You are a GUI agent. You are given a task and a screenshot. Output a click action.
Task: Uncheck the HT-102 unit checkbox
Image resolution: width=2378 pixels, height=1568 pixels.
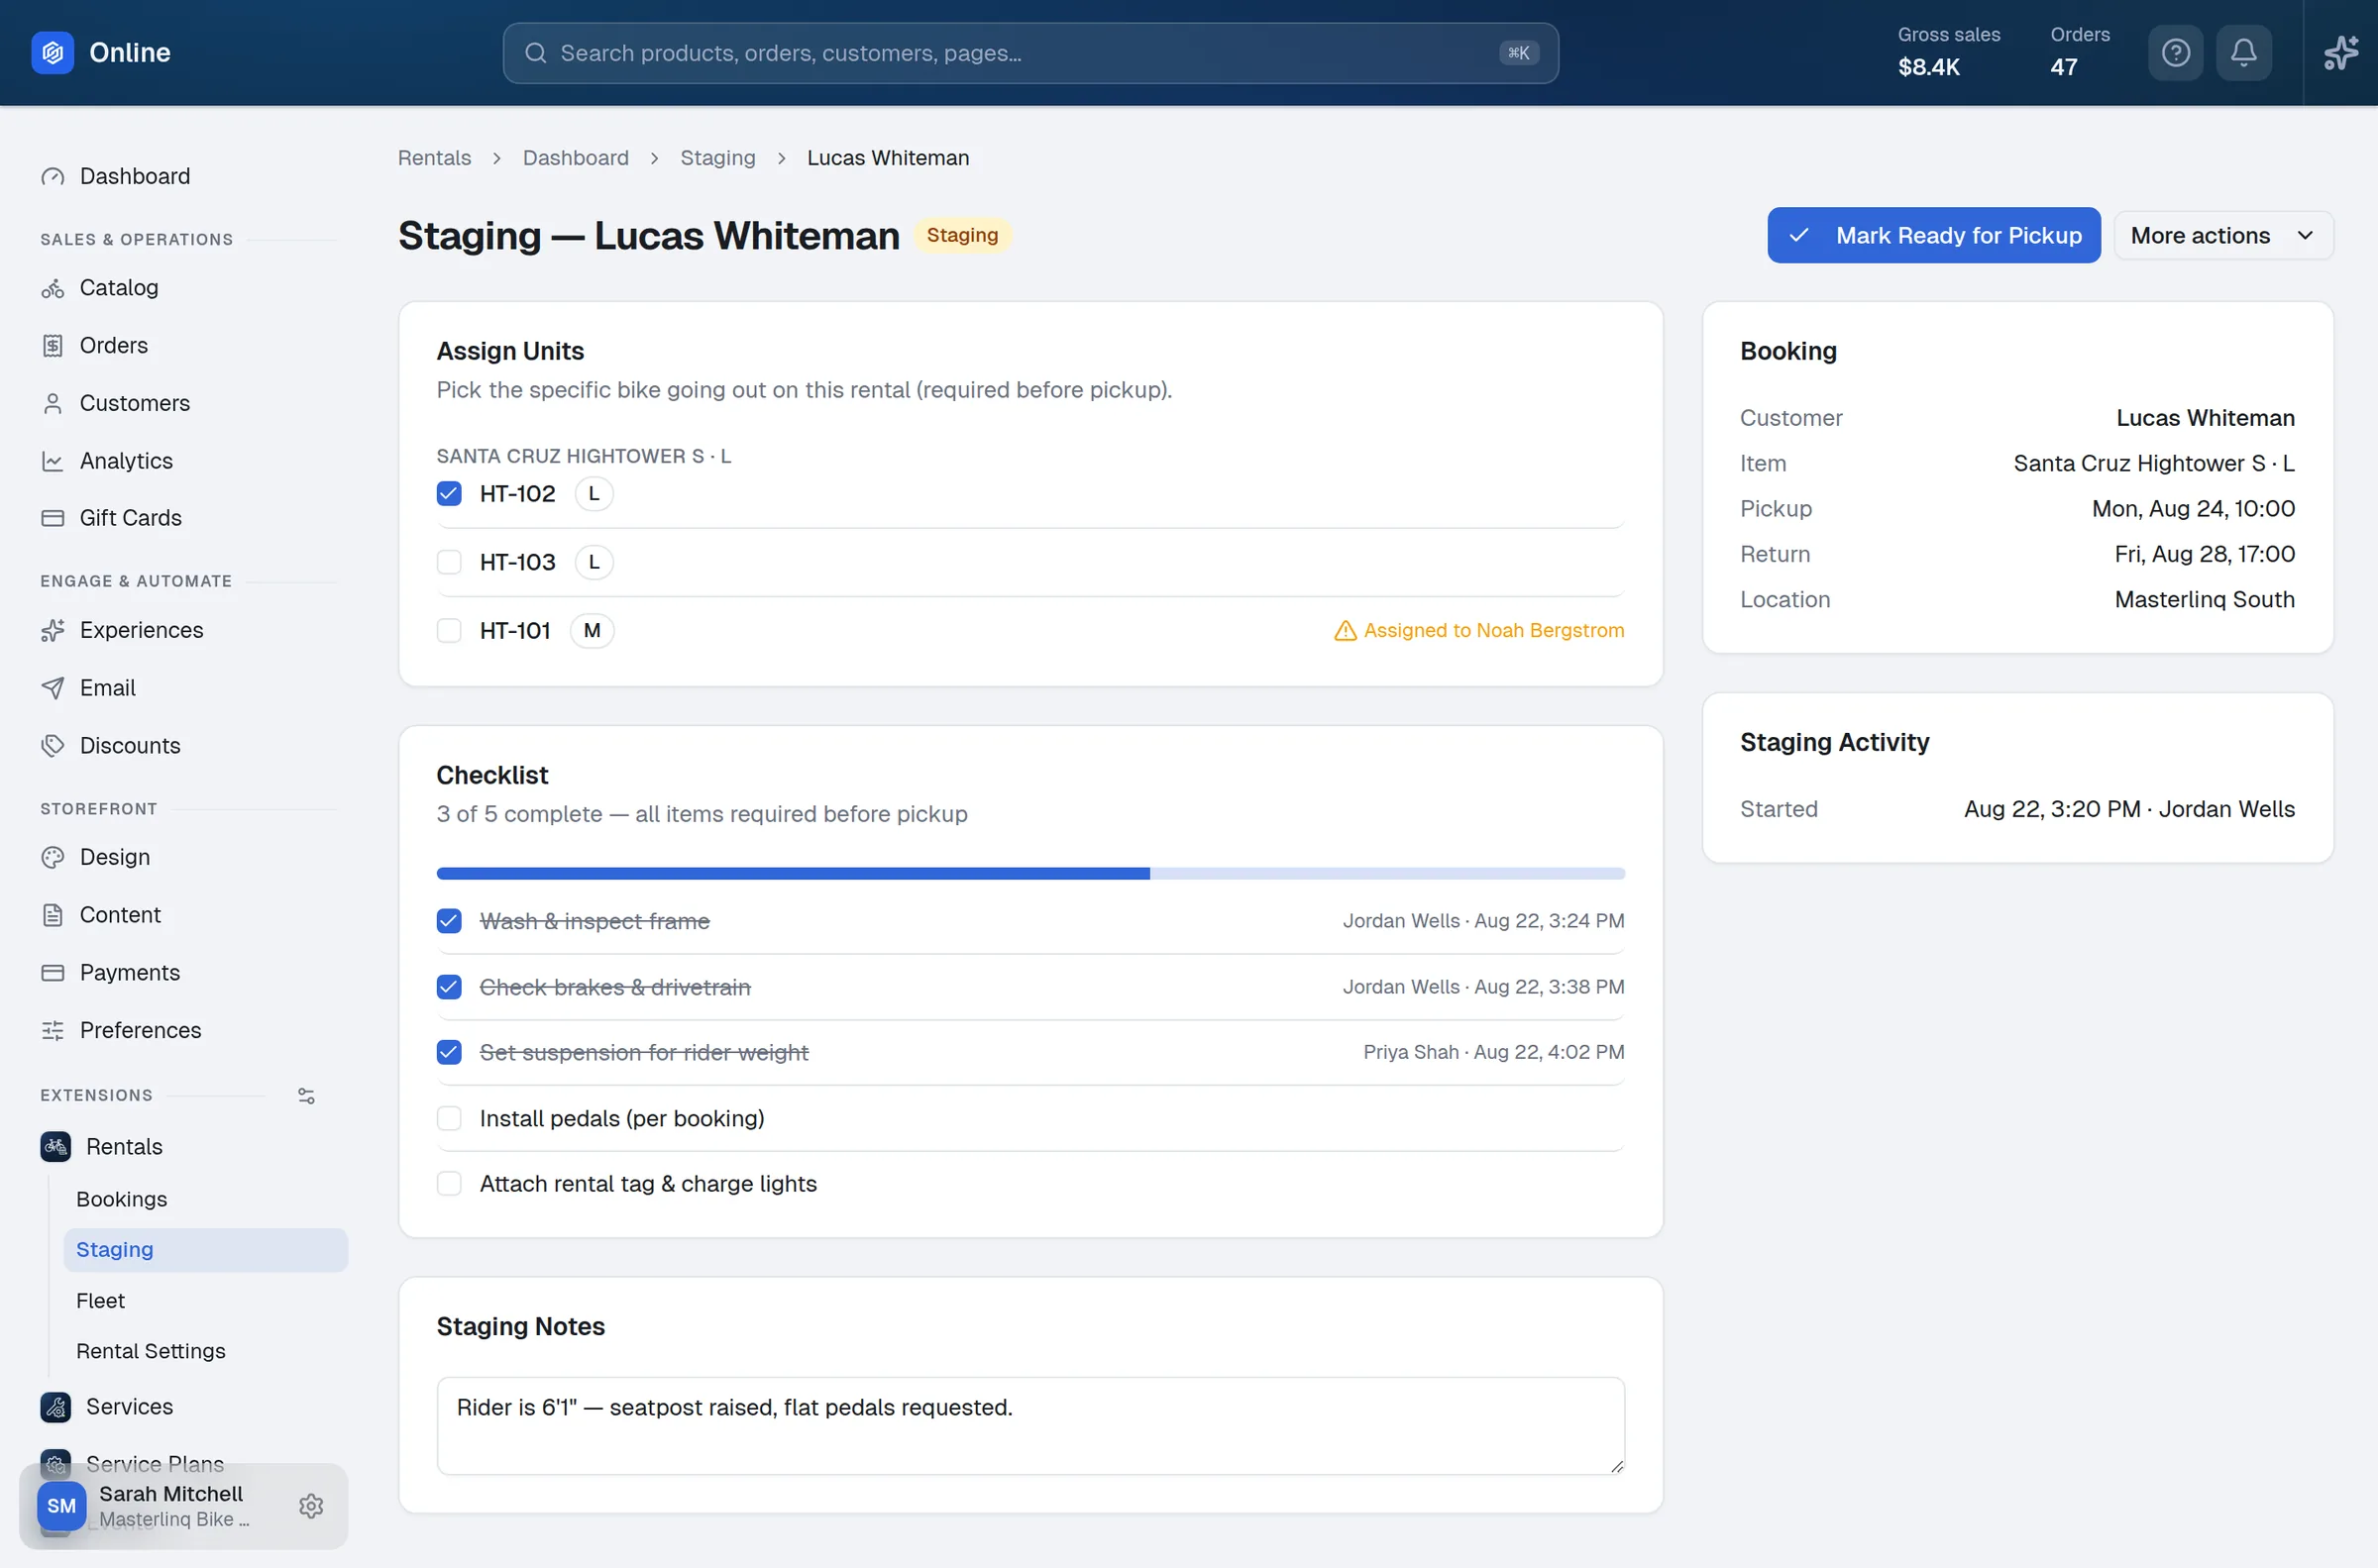[x=449, y=493]
